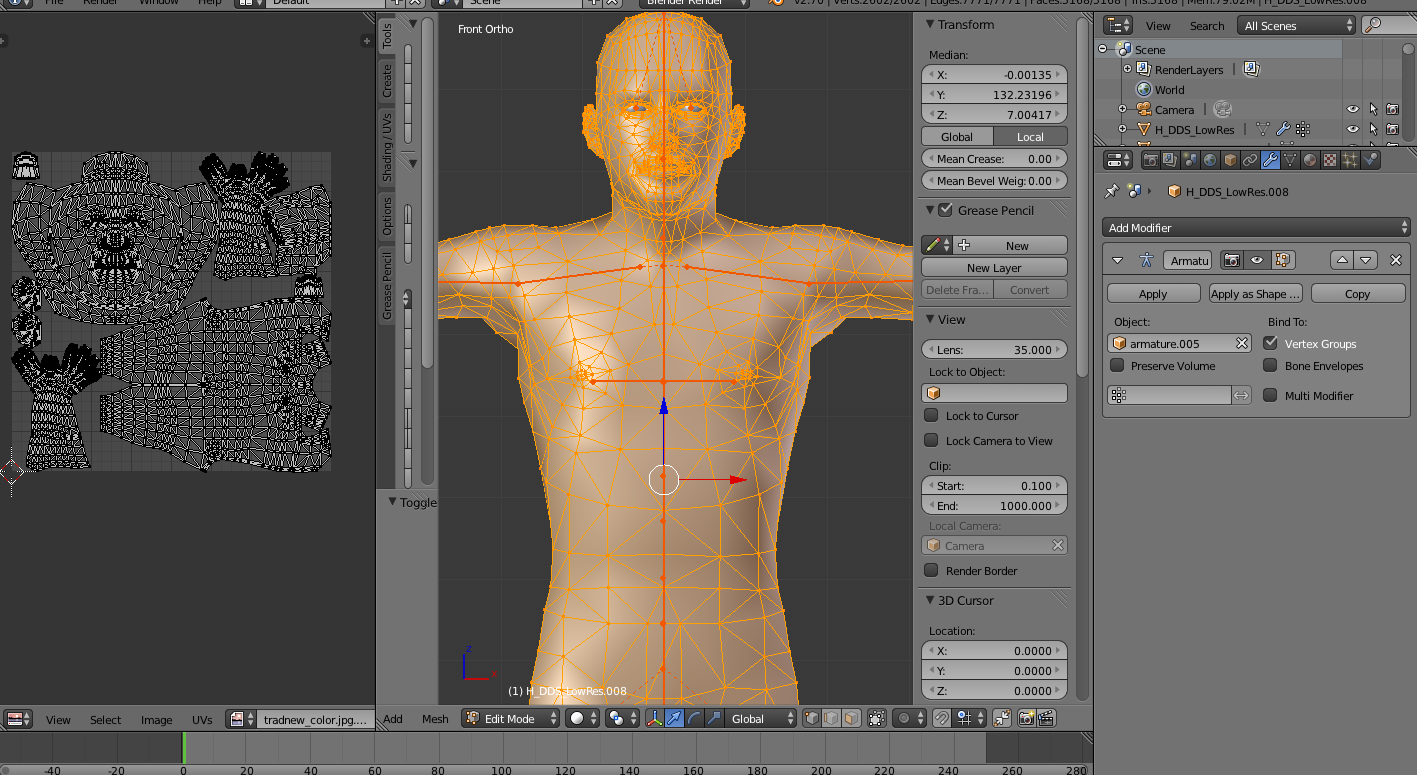This screenshot has height=775, width=1417.
Task: Open the UVs menu in UV editor
Action: (202, 719)
